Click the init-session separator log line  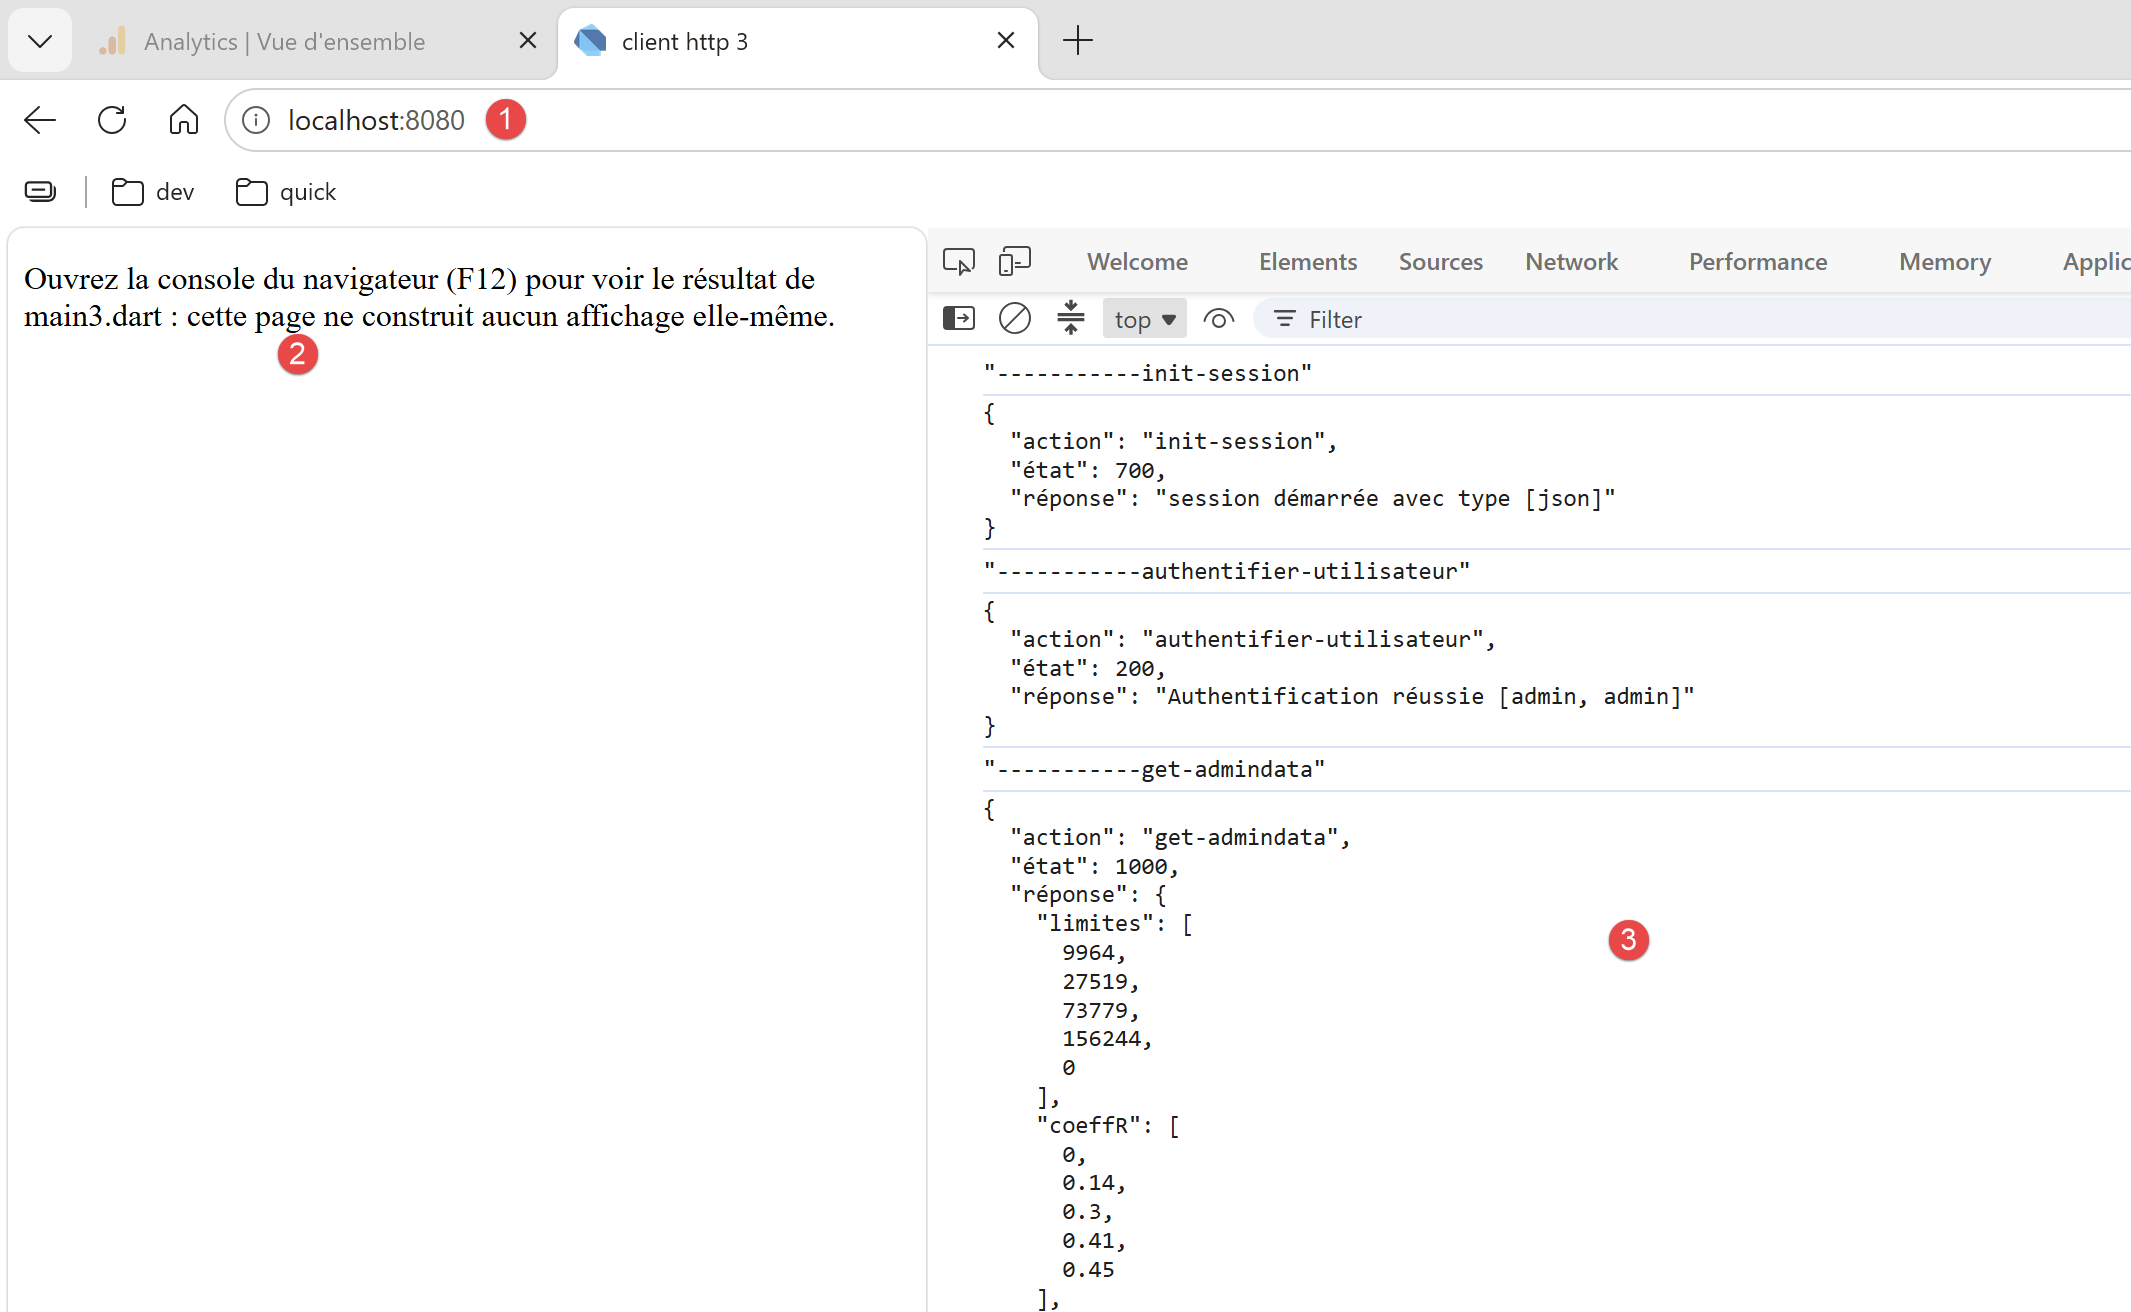[x=1147, y=373]
